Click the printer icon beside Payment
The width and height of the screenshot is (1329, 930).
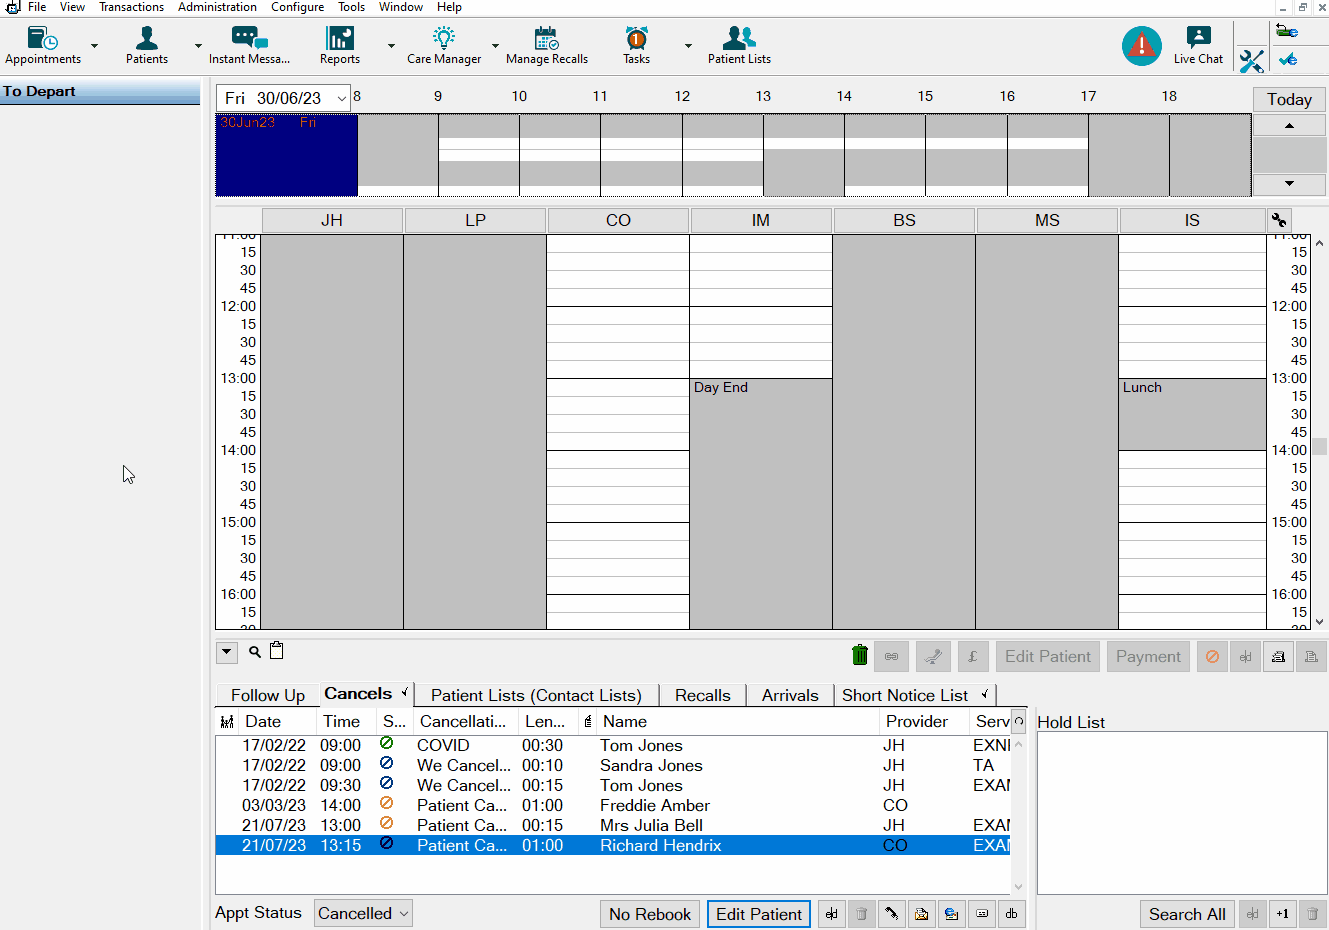pyautogui.click(x=1278, y=657)
